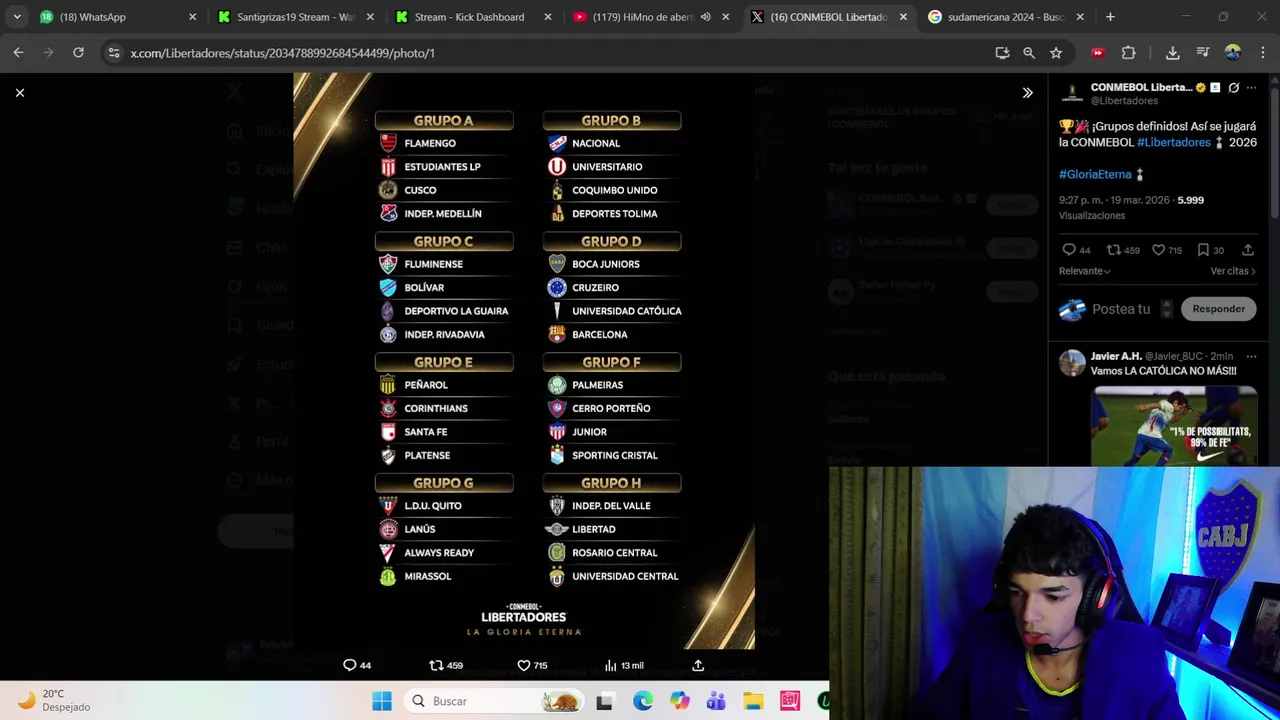
Task: Switch to the Stream - Kick Dashboard tab
Action: (x=474, y=17)
